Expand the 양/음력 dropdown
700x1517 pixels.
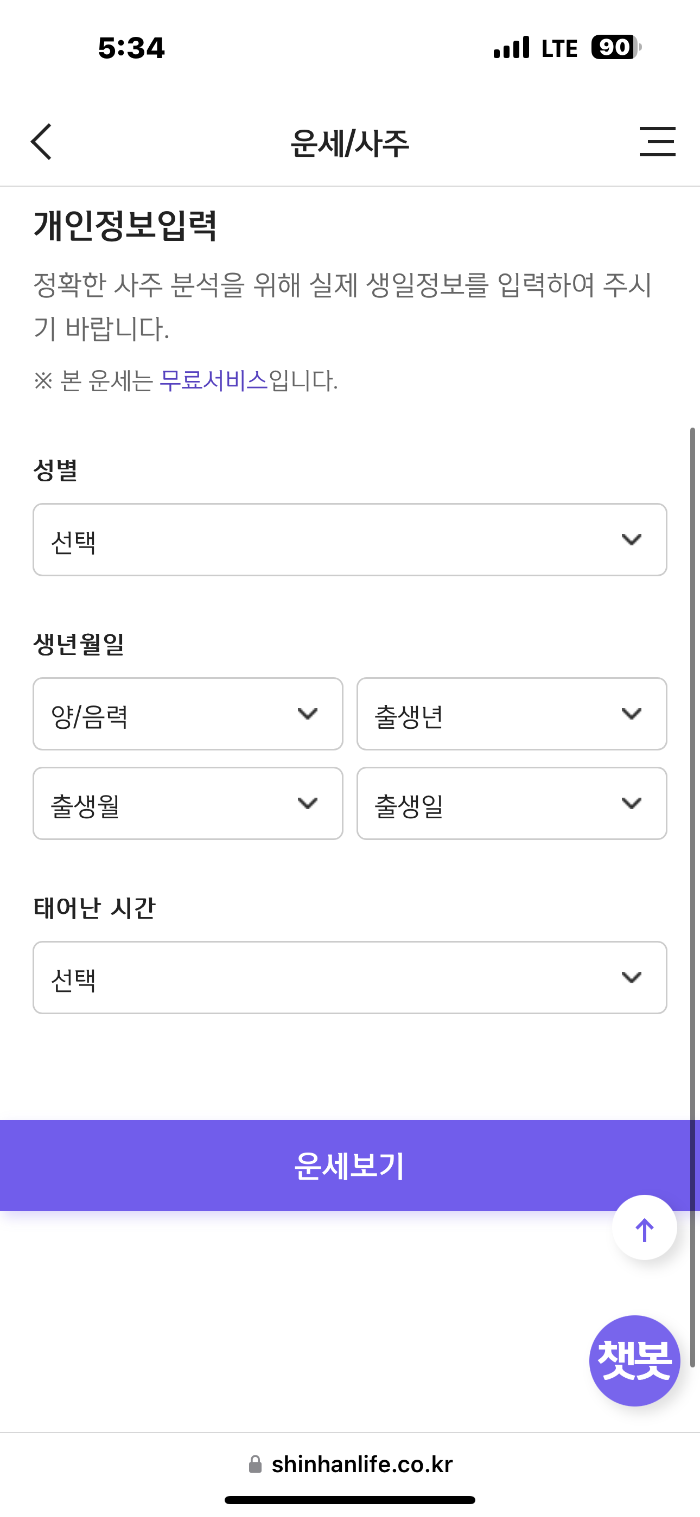pos(188,714)
